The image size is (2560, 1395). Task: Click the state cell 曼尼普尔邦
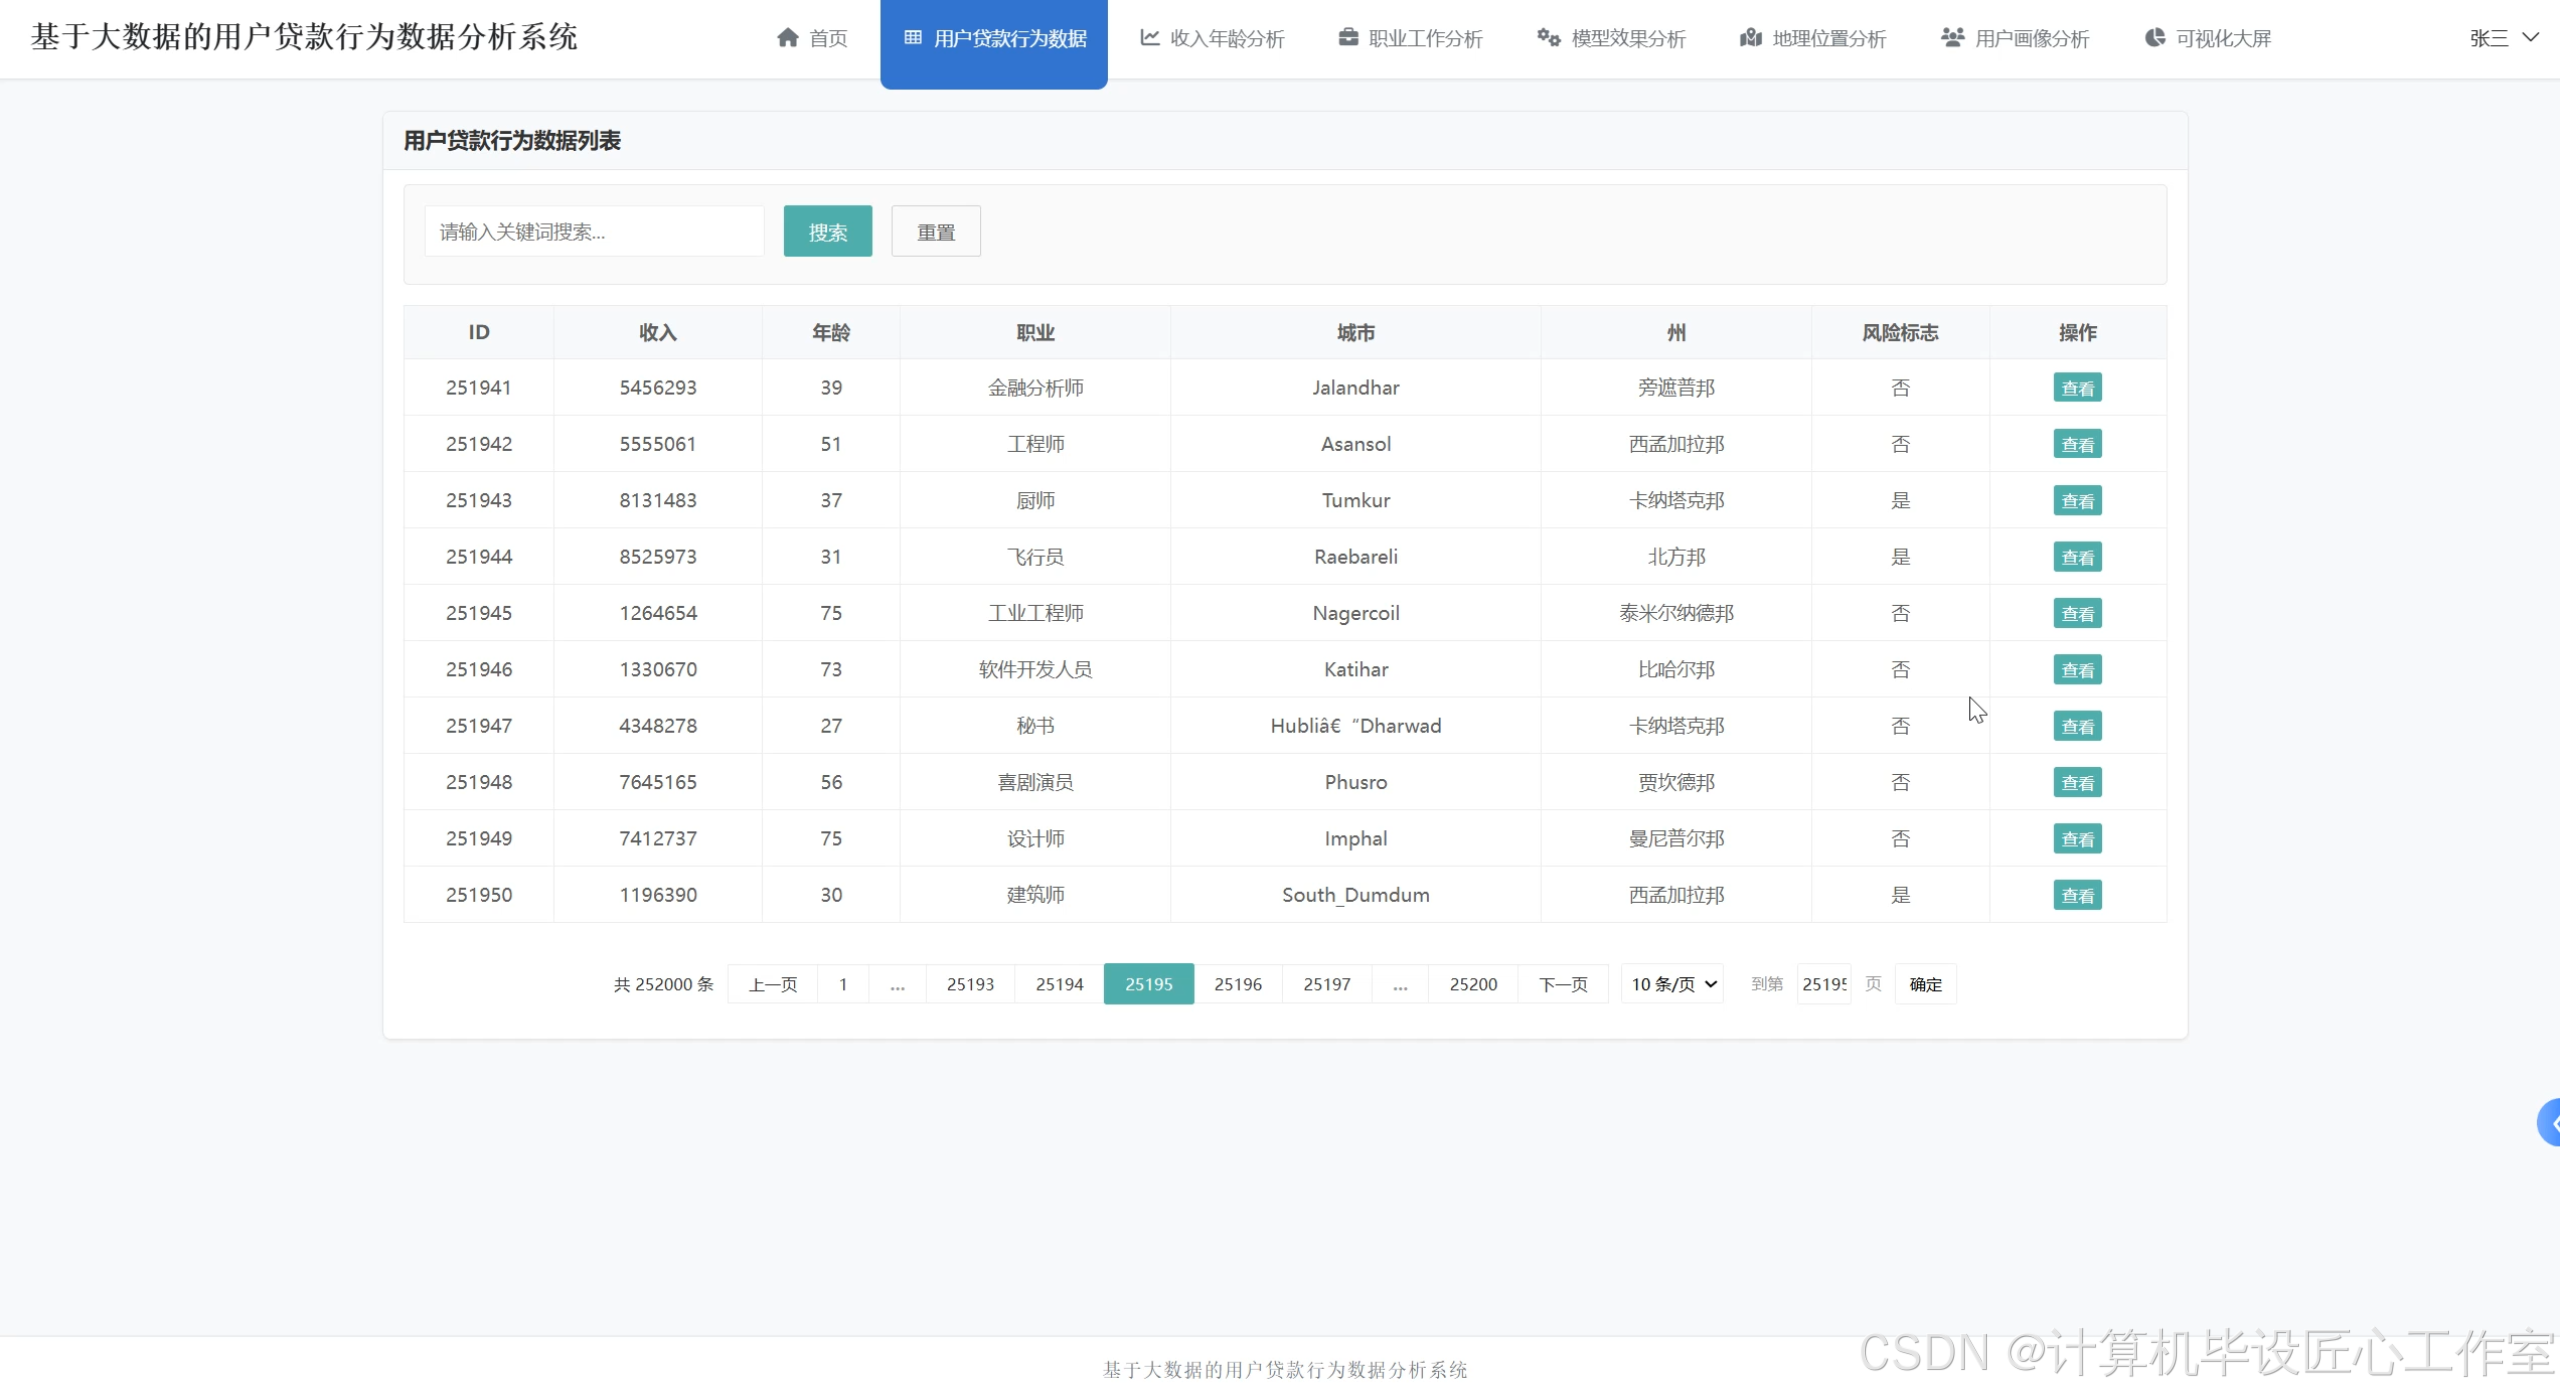(x=1677, y=838)
